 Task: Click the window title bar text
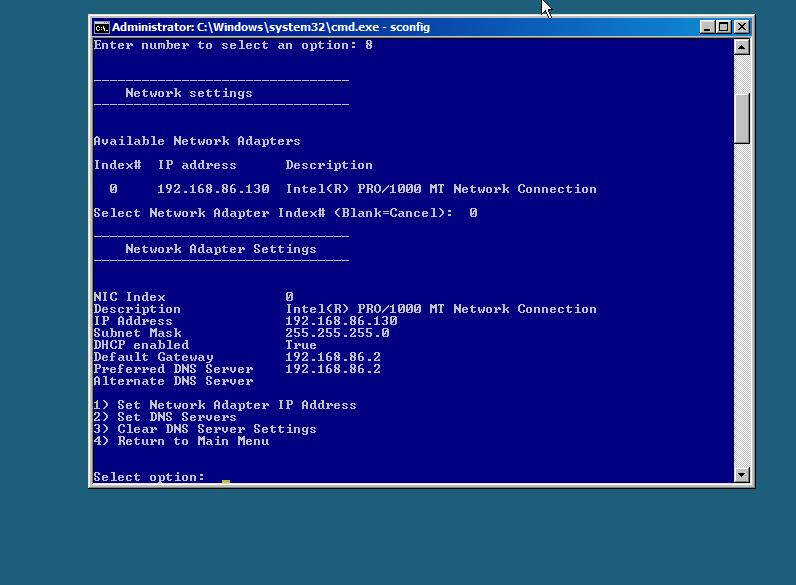pyautogui.click(x=271, y=27)
